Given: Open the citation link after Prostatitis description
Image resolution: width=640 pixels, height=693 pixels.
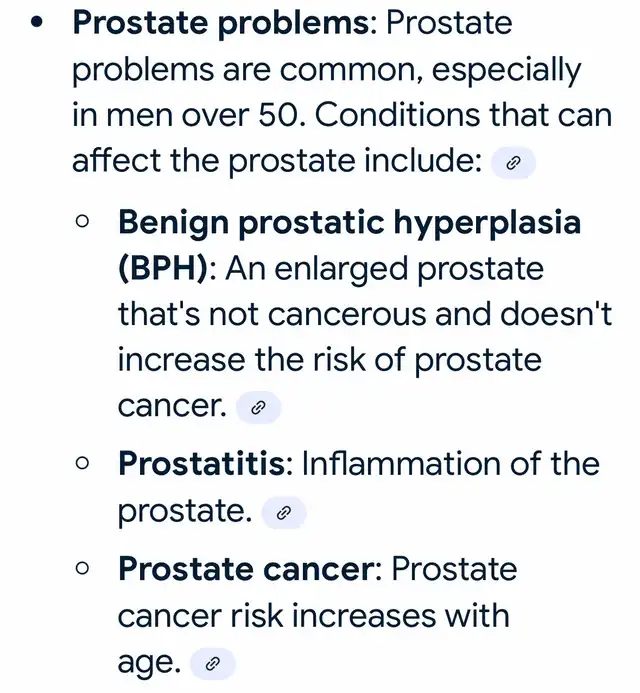Looking at the screenshot, I should pos(283,512).
